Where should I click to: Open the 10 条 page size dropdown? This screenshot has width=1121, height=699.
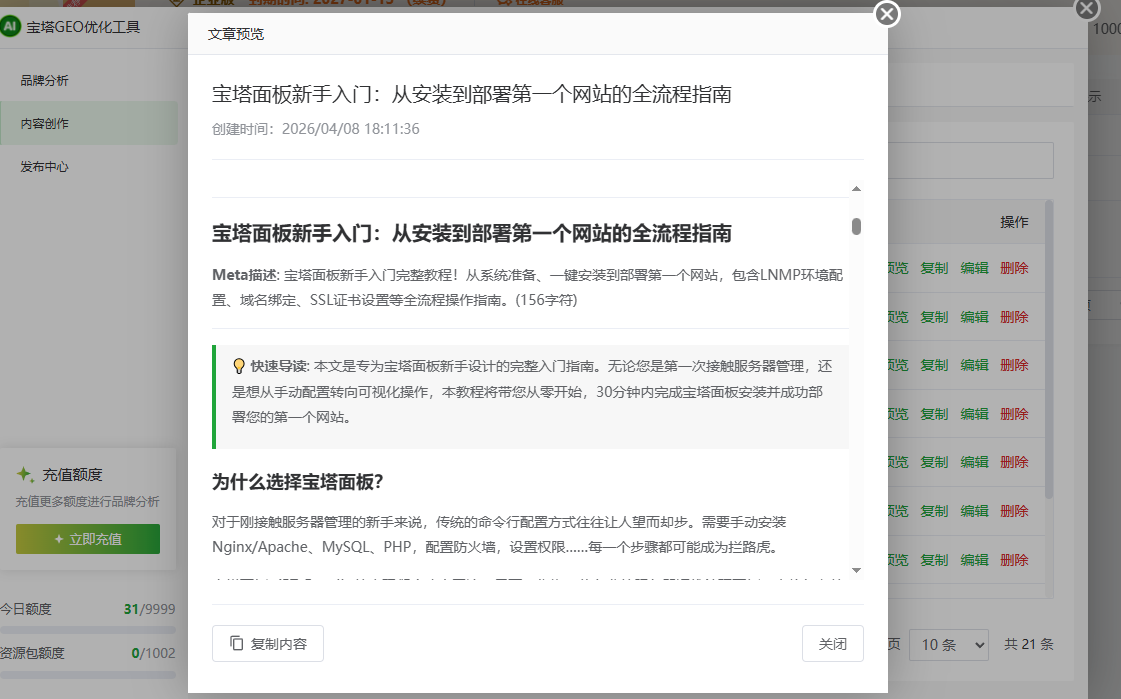pos(948,644)
